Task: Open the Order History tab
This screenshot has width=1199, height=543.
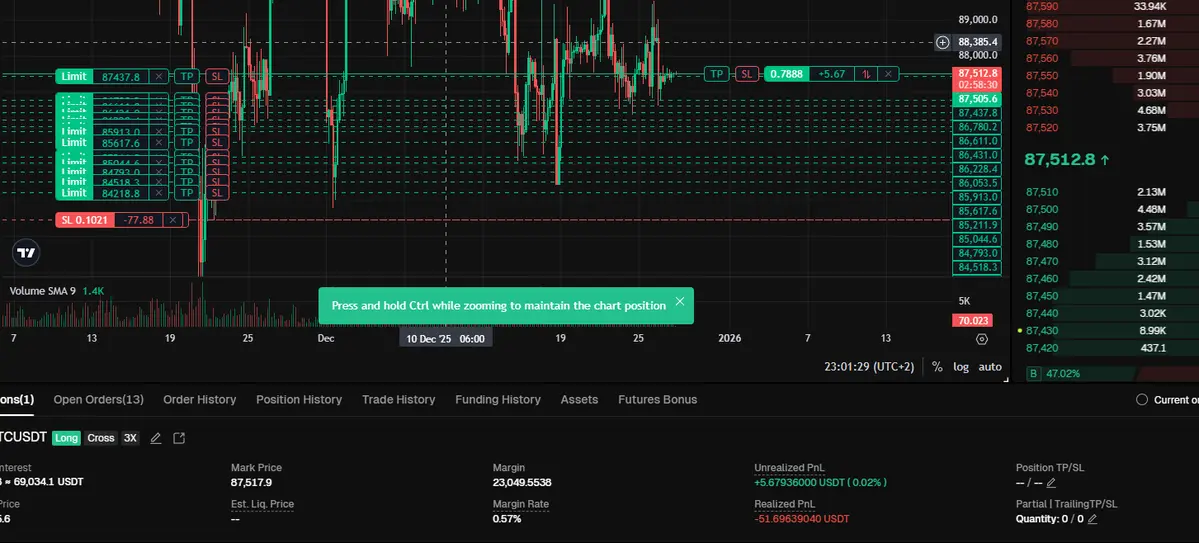Action: (x=200, y=399)
